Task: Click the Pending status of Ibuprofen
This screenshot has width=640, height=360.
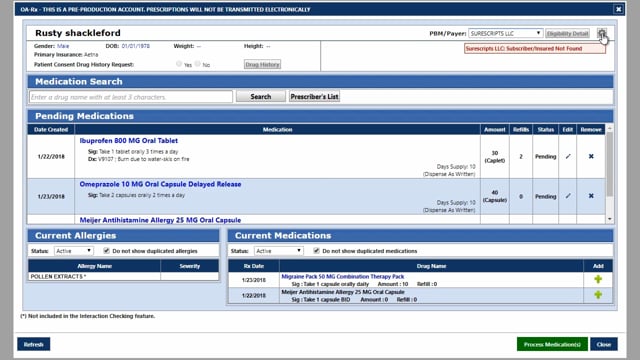Action: 545,156
